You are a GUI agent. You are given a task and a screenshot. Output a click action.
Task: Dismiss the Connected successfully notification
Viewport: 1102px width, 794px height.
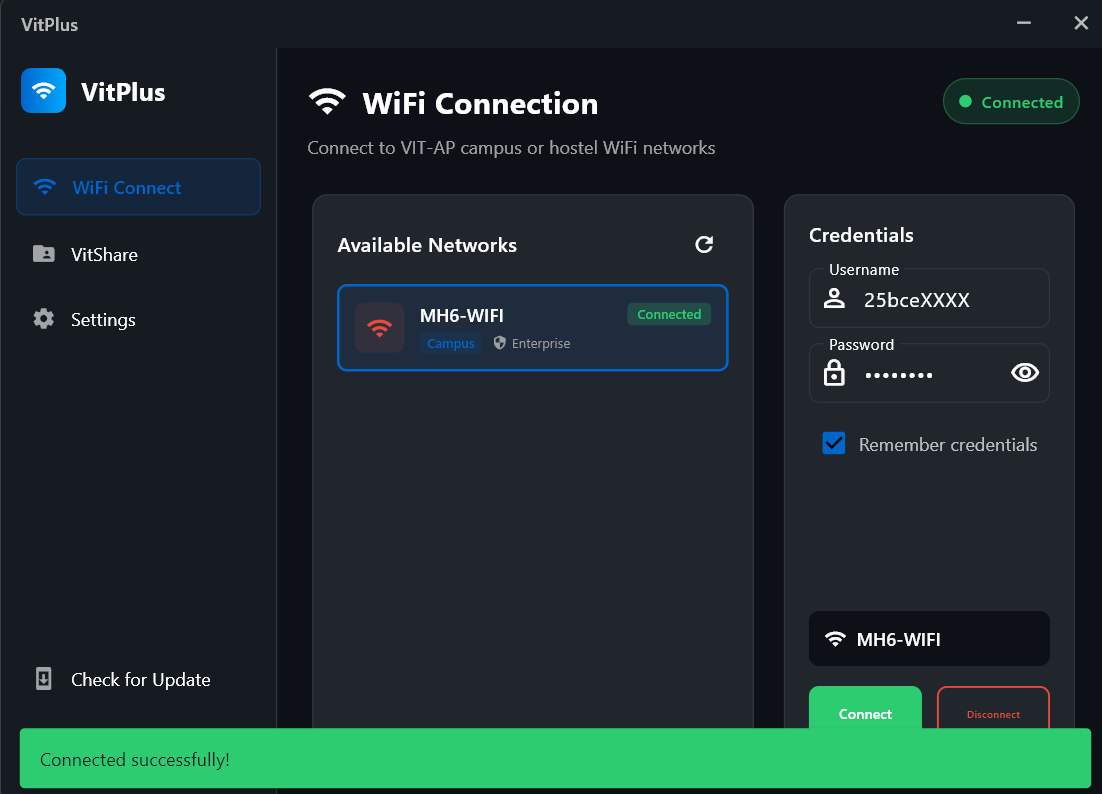pyautogui.click(x=555, y=758)
